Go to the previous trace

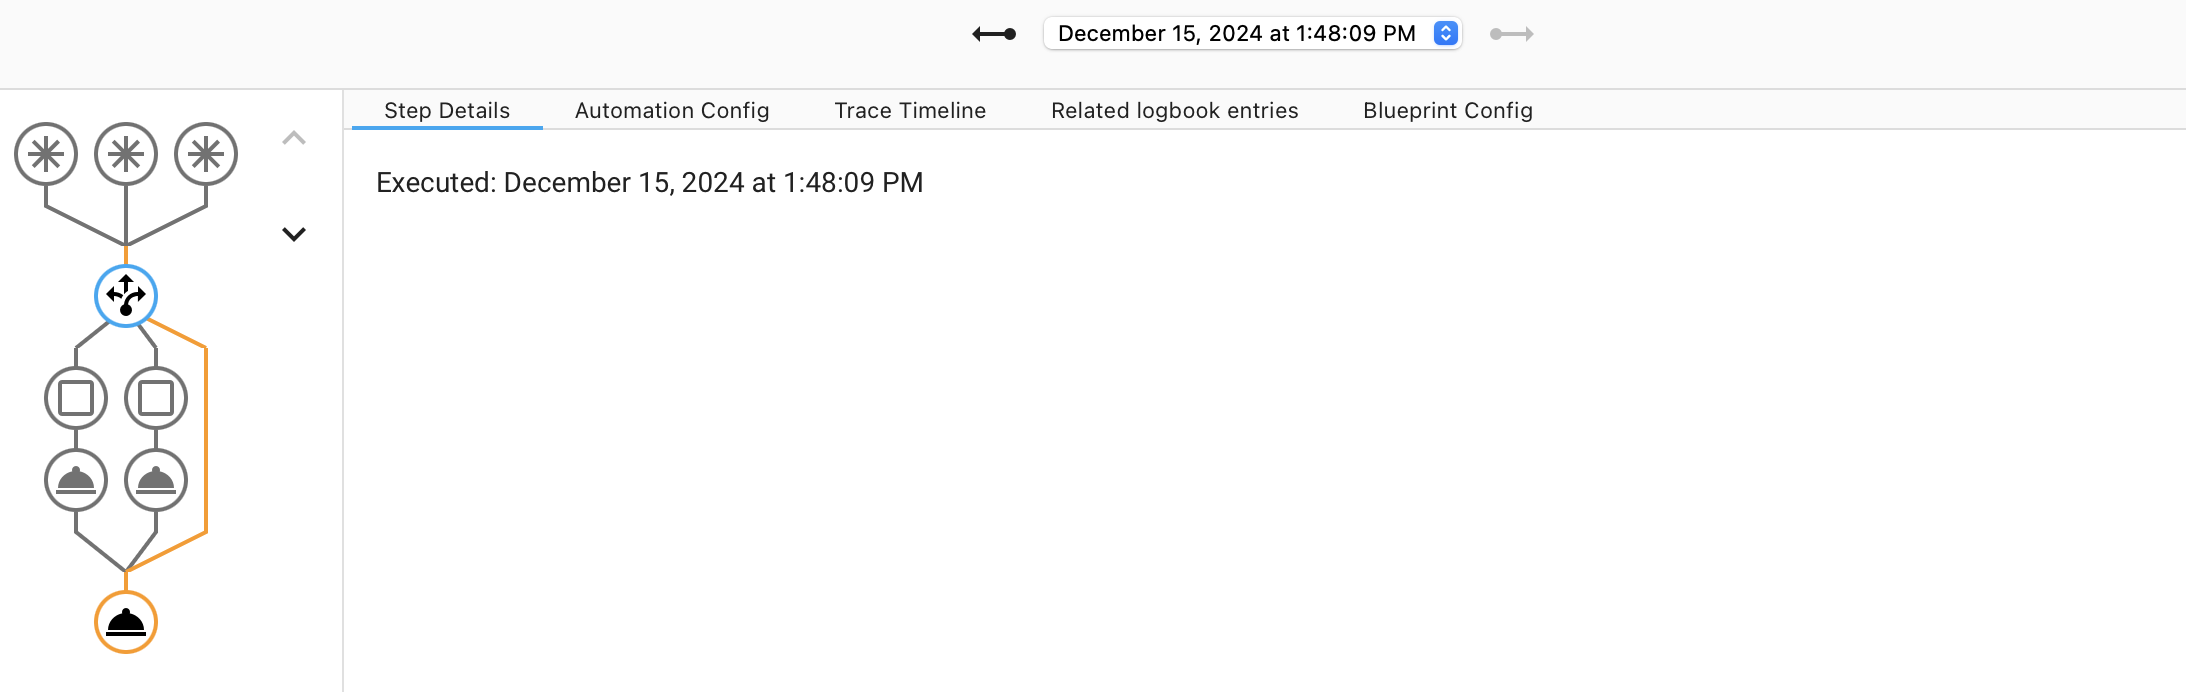click(x=994, y=34)
